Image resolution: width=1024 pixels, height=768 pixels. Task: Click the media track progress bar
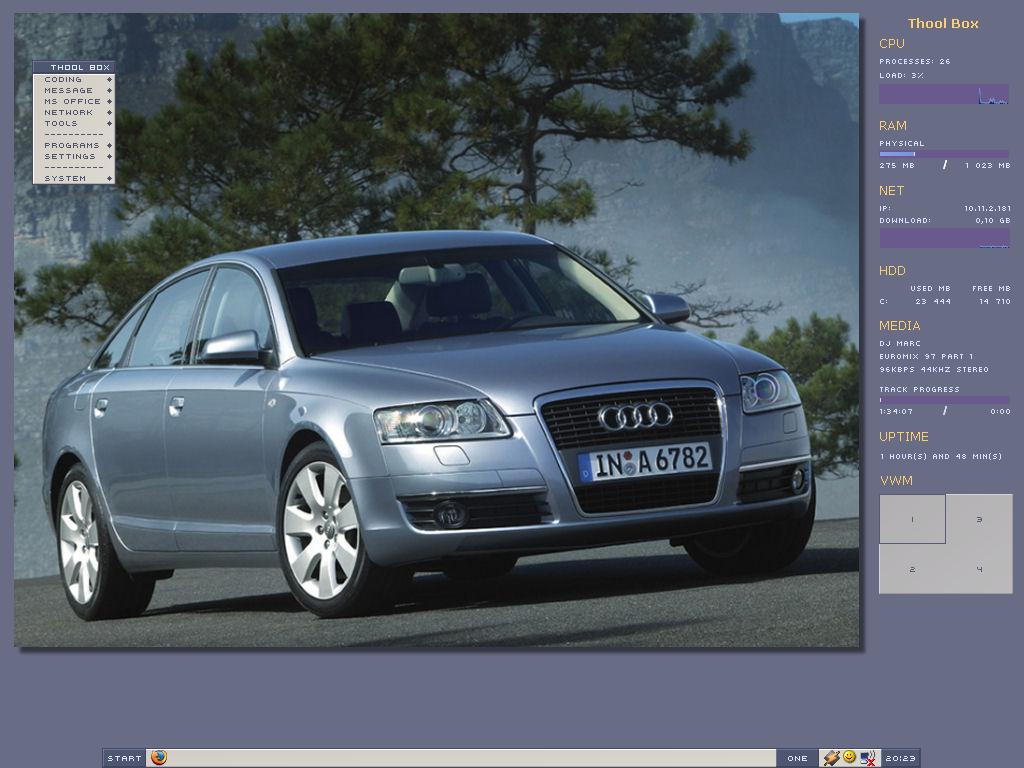pyautogui.click(x=944, y=400)
